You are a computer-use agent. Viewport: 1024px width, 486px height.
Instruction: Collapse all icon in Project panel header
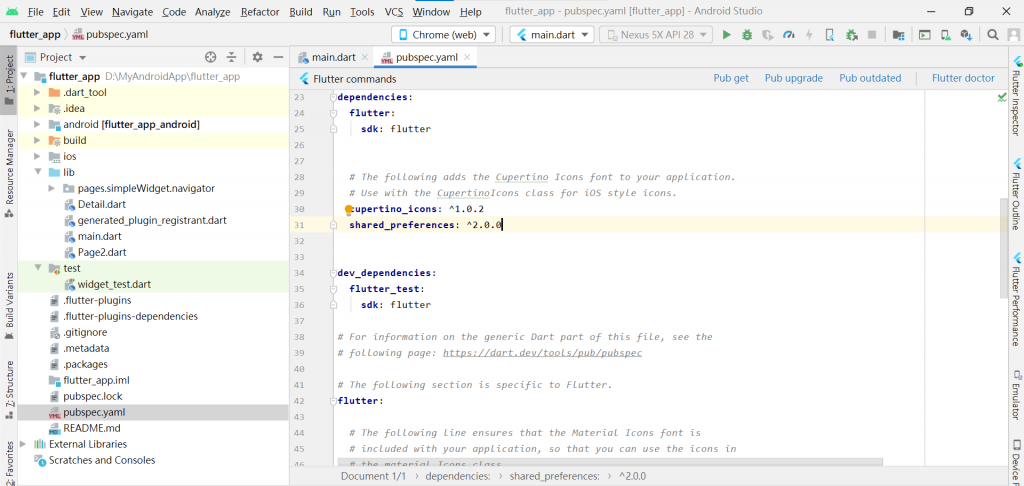coord(231,57)
